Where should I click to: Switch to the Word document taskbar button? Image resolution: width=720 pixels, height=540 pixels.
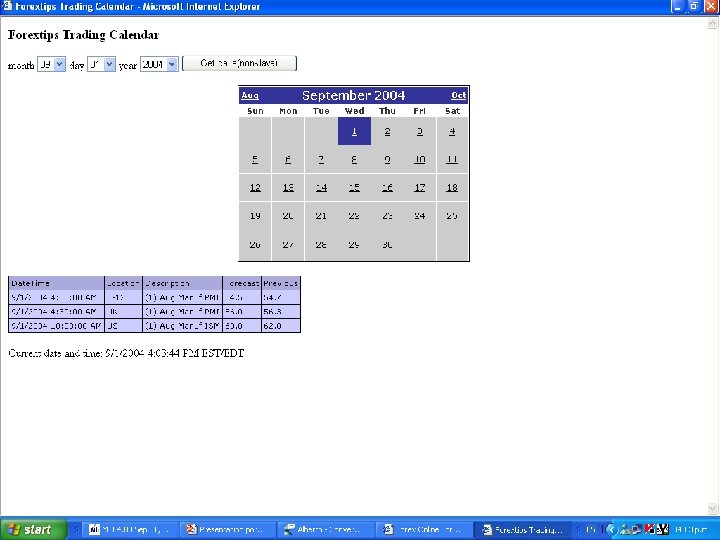(x=130, y=529)
